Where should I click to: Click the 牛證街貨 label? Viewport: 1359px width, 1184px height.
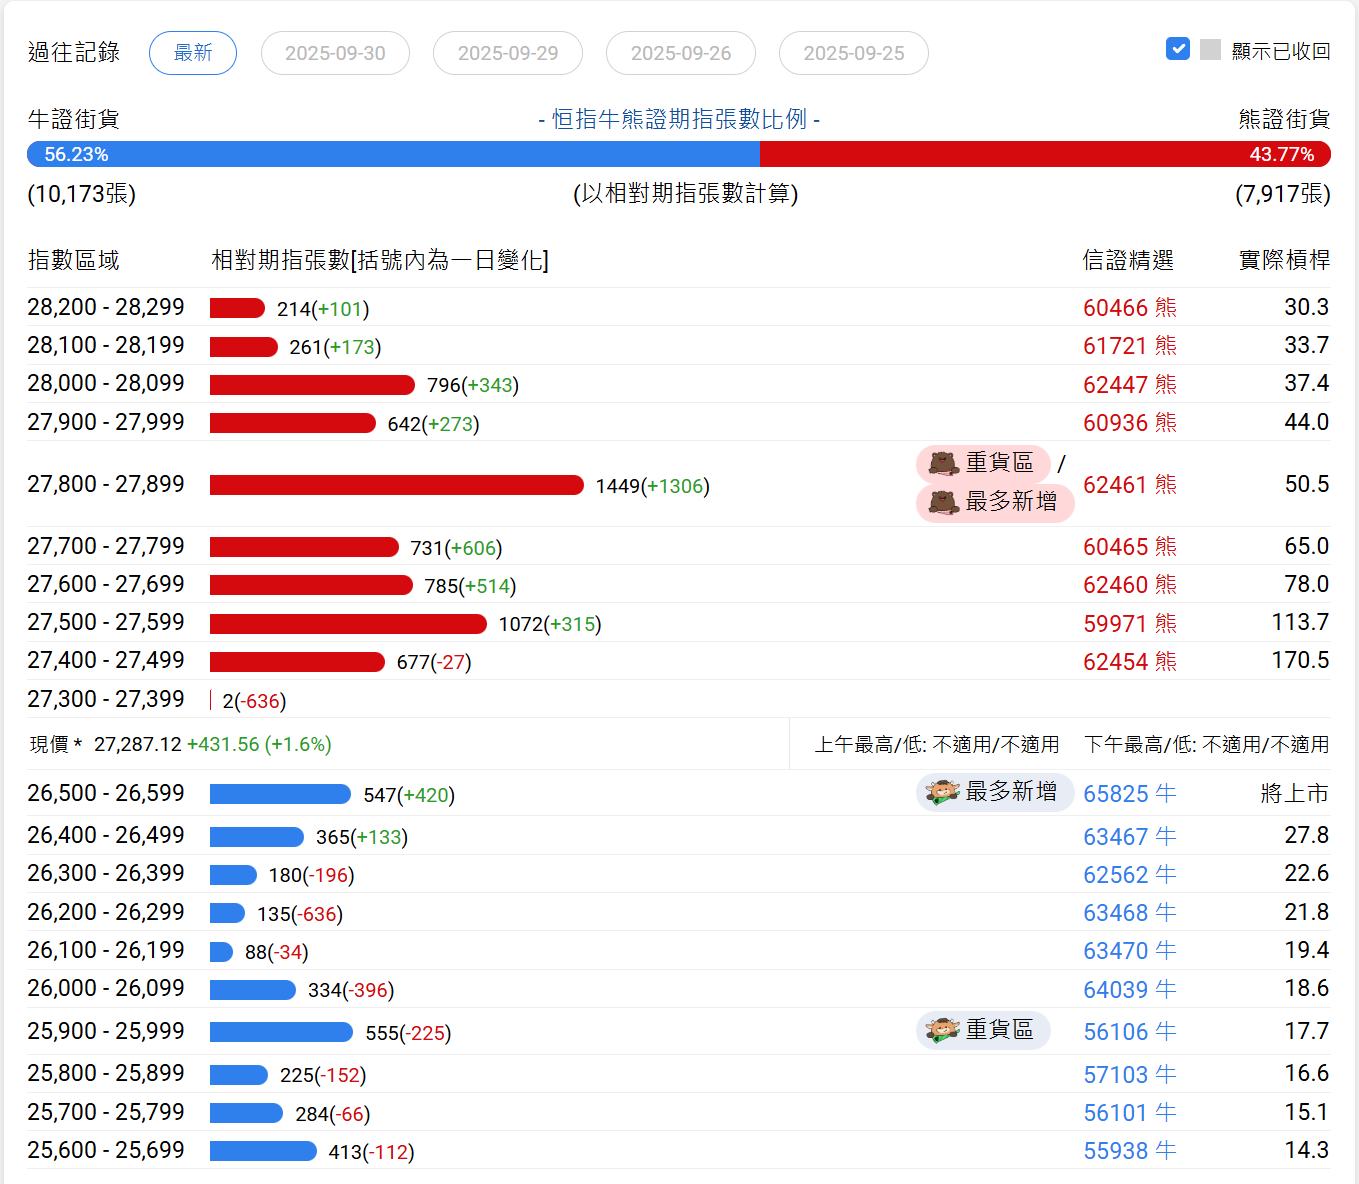point(74,119)
